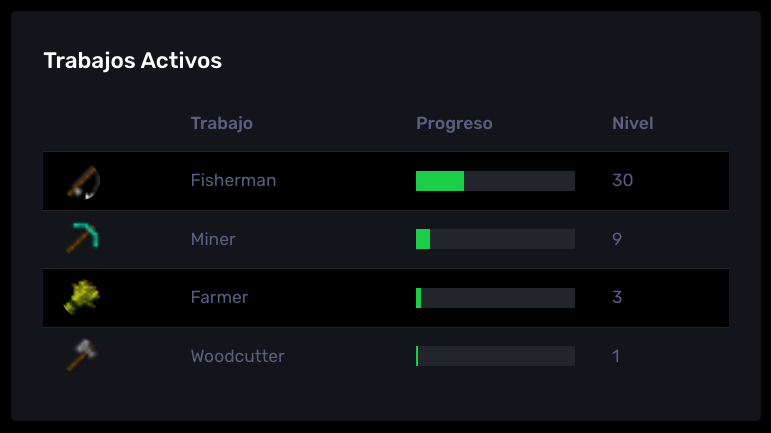Screen dimensions: 771x433
Task: Click the Trabajos Activos heading
Action: click(133, 61)
